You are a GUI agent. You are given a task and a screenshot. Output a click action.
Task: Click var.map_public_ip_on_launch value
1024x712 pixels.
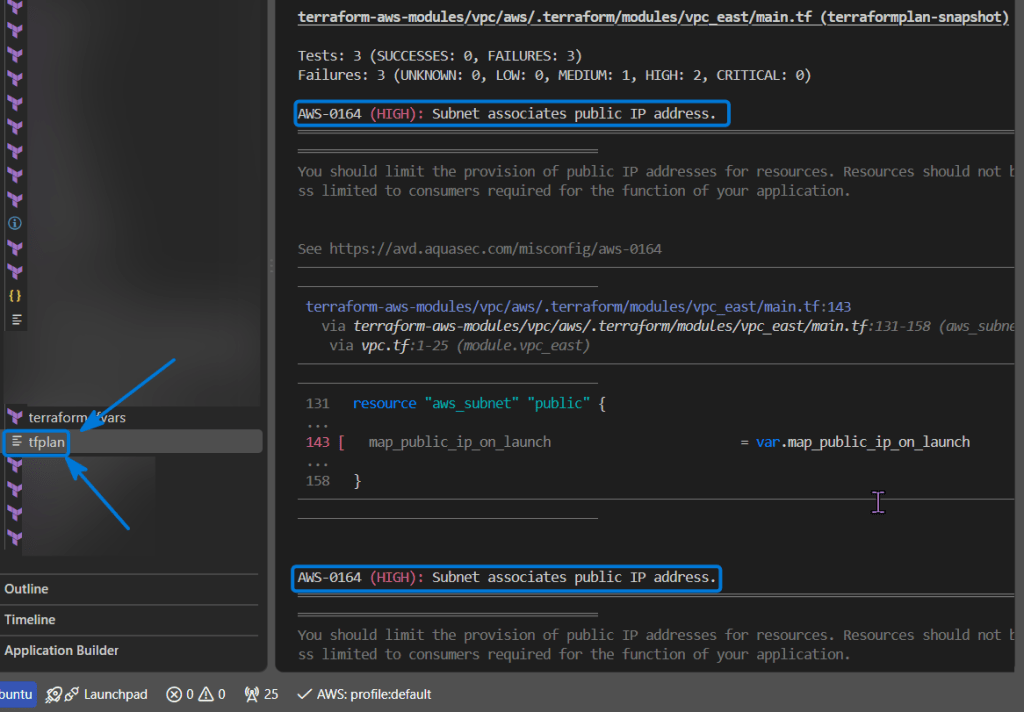point(863,442)
